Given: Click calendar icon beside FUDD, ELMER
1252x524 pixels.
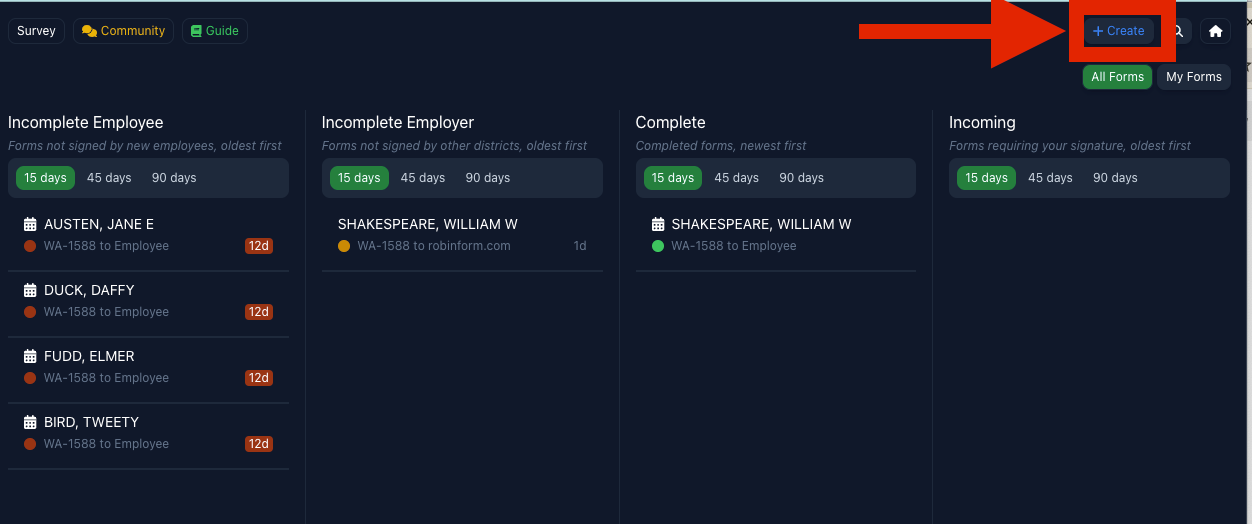Looking at the screenshot, I should point(30,356).
